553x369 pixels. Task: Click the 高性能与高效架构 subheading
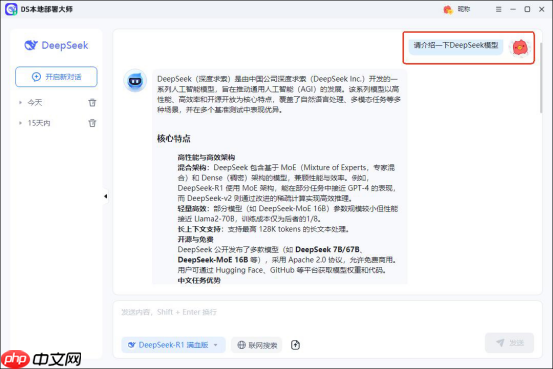[x=206, y=157]
